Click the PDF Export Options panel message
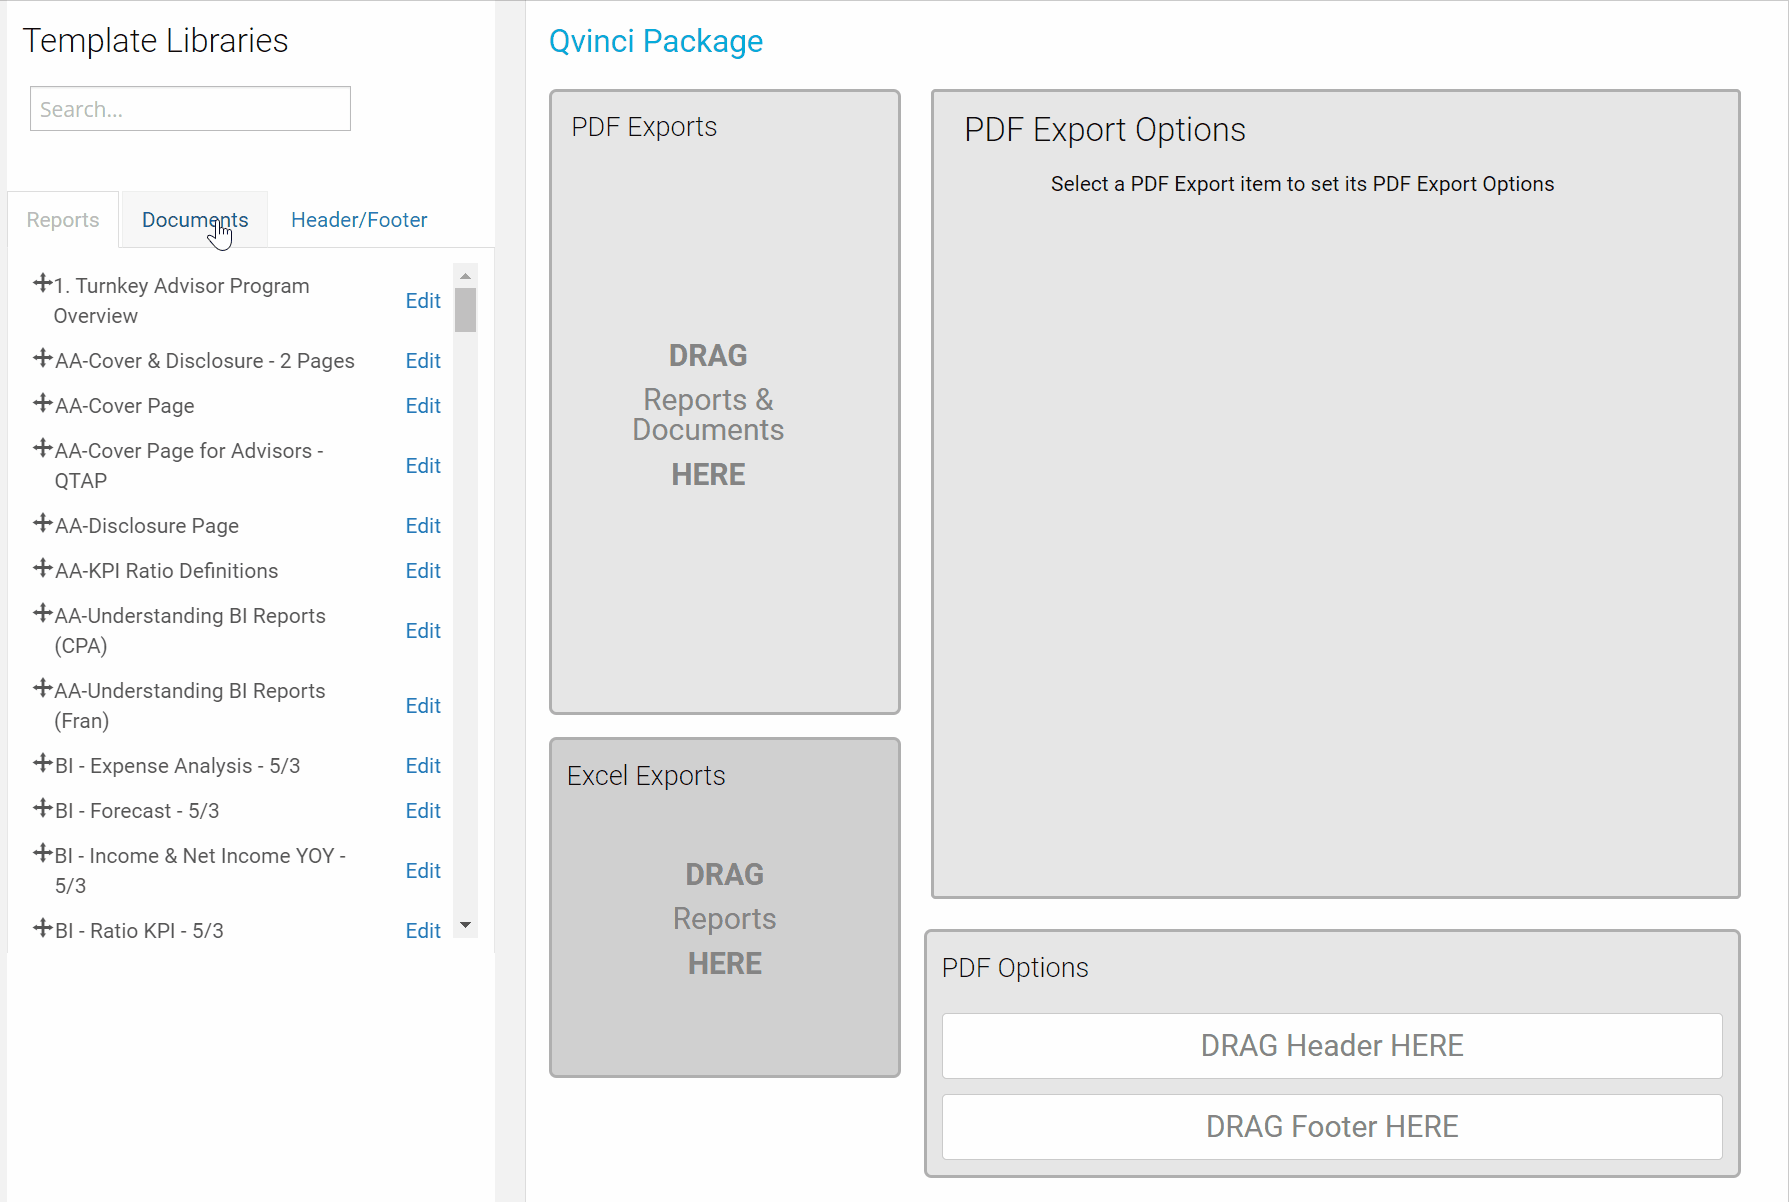 [x=1302, y=184]
